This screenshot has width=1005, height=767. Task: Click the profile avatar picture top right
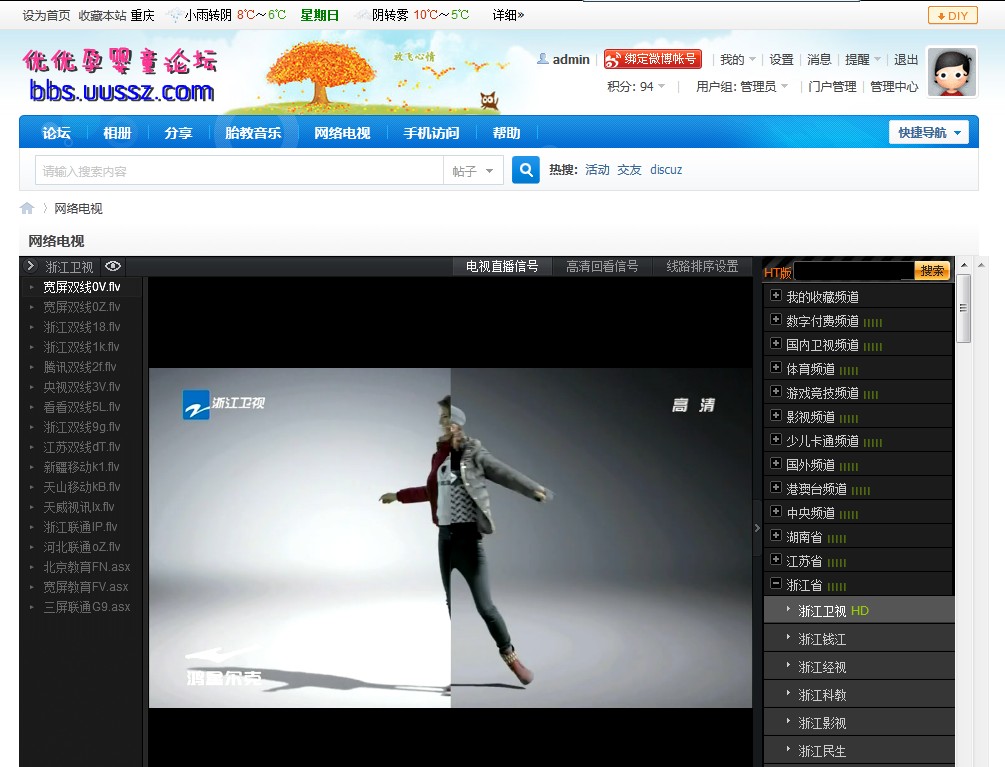coord(951,74)
